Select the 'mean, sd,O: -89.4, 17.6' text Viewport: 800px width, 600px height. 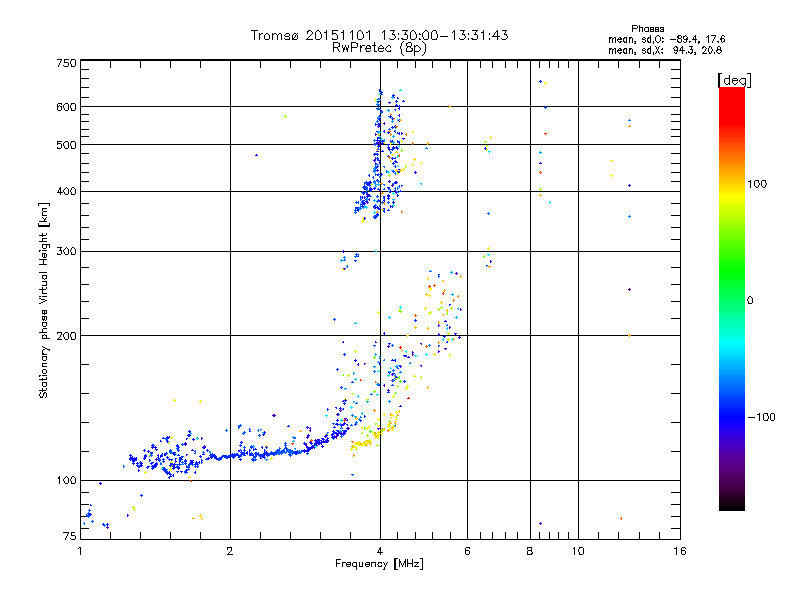click(x=666, y=39)
